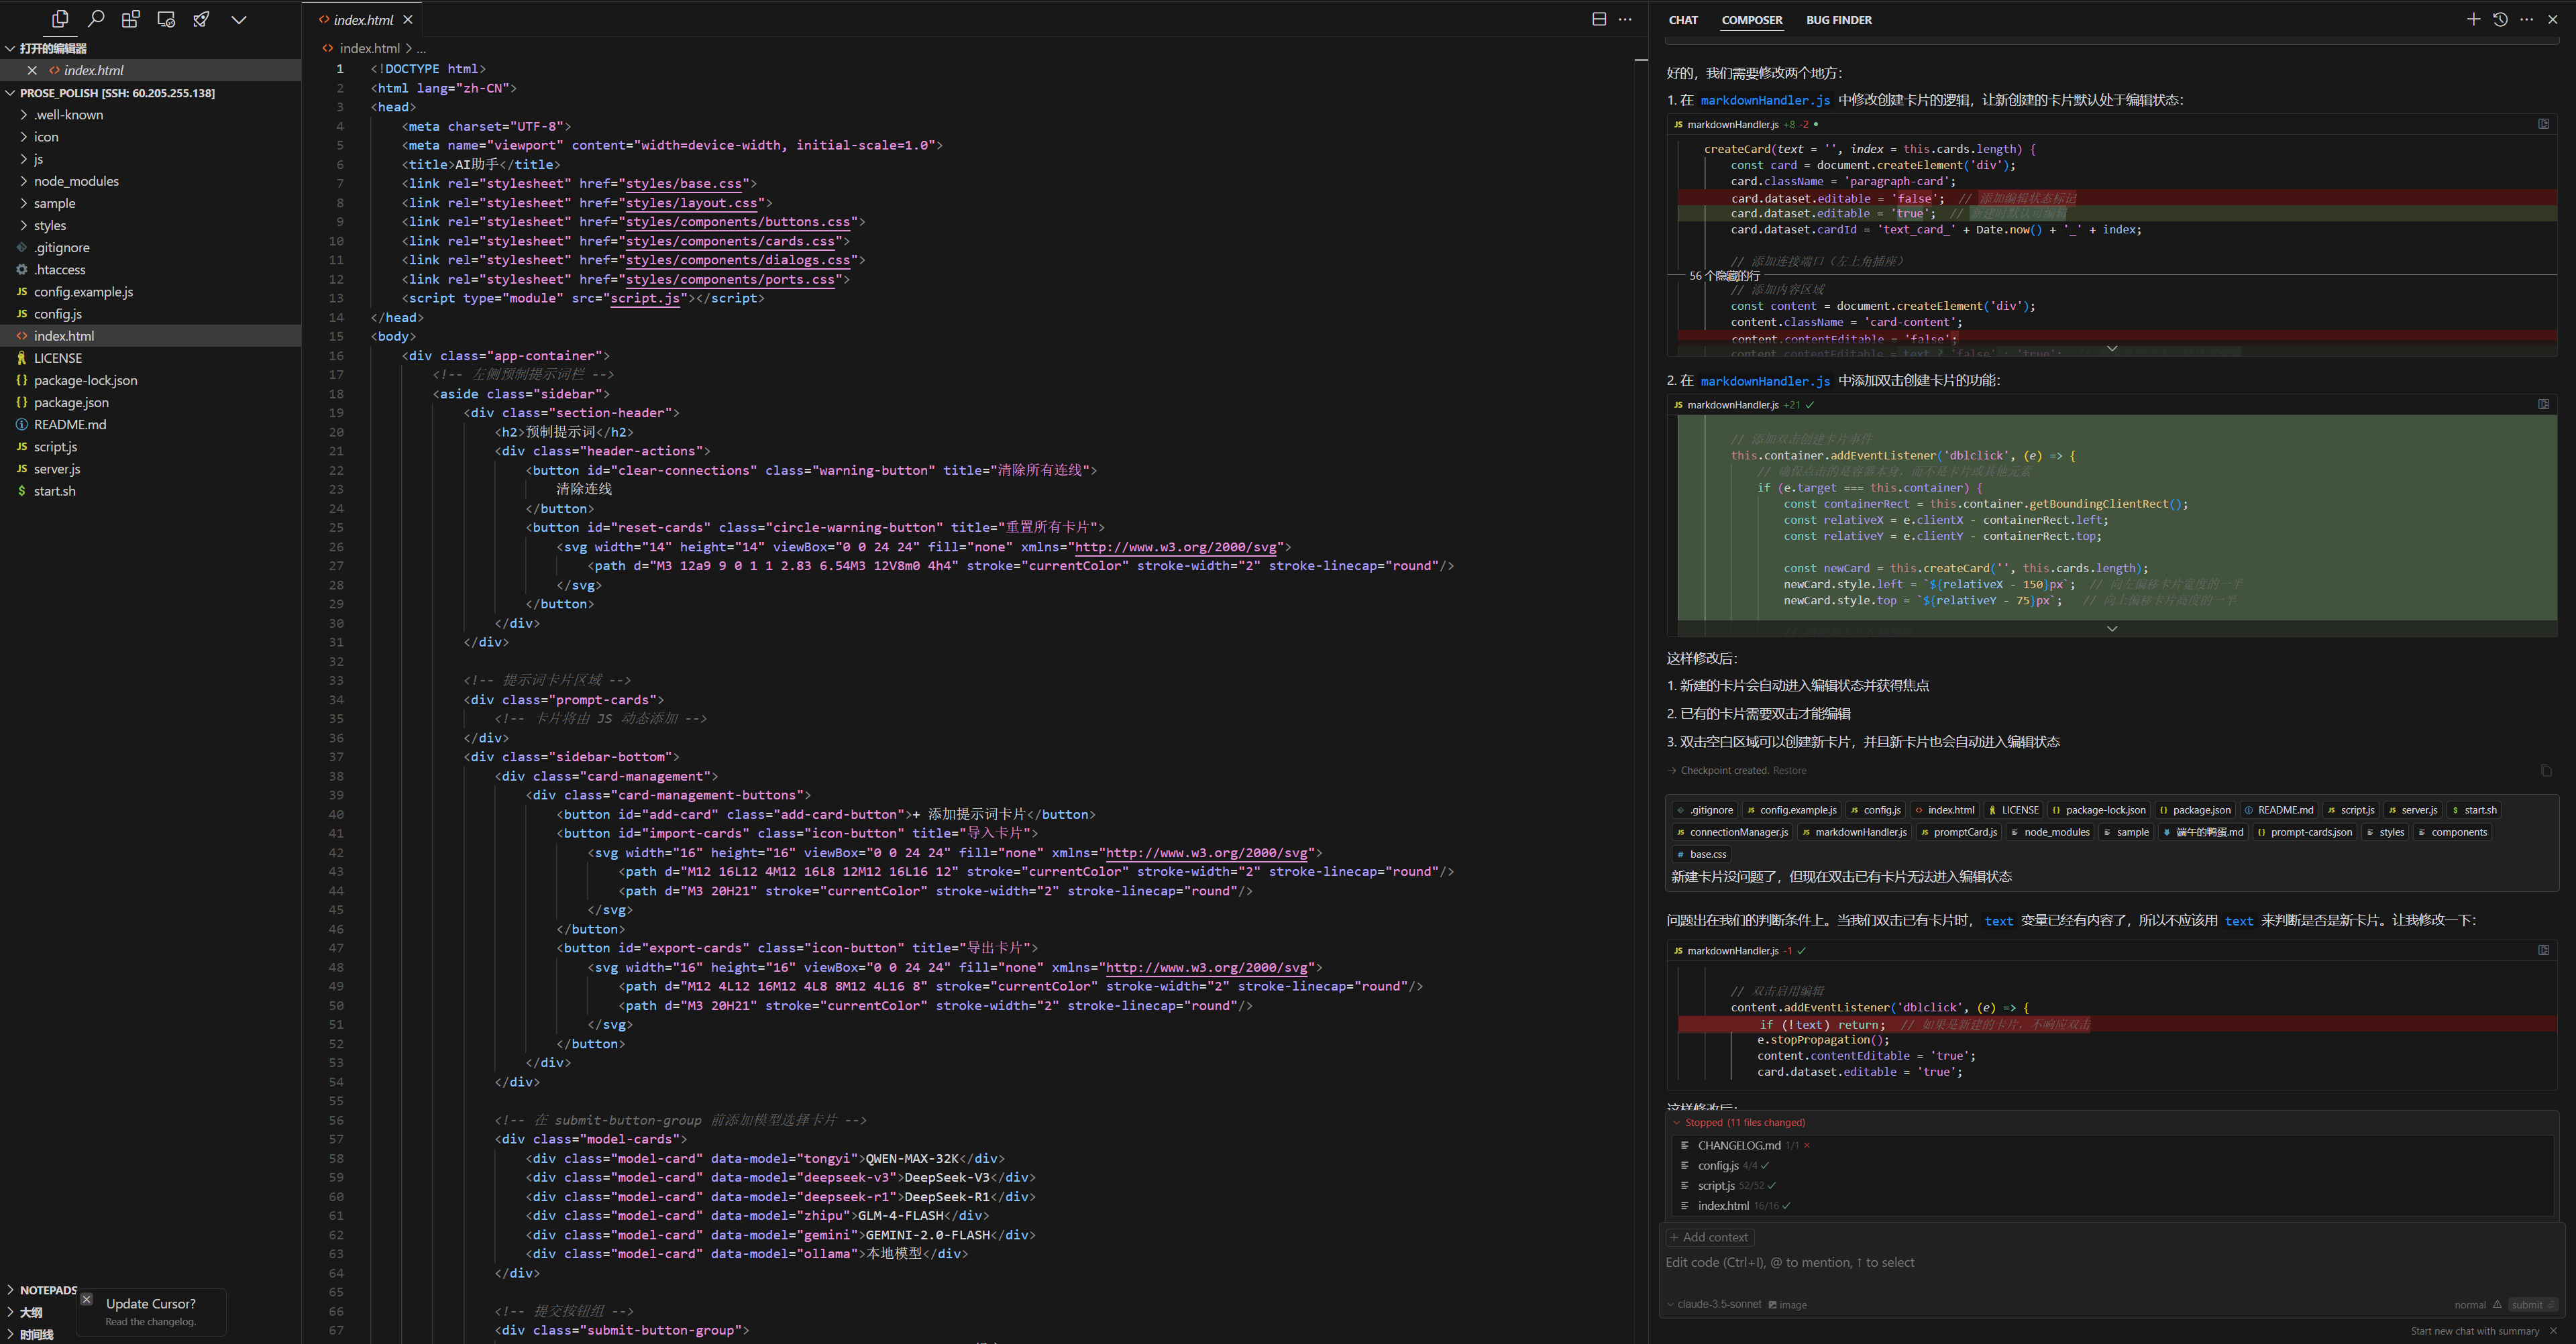
Task: Open the Search view icon
Action: pos(96,19)
